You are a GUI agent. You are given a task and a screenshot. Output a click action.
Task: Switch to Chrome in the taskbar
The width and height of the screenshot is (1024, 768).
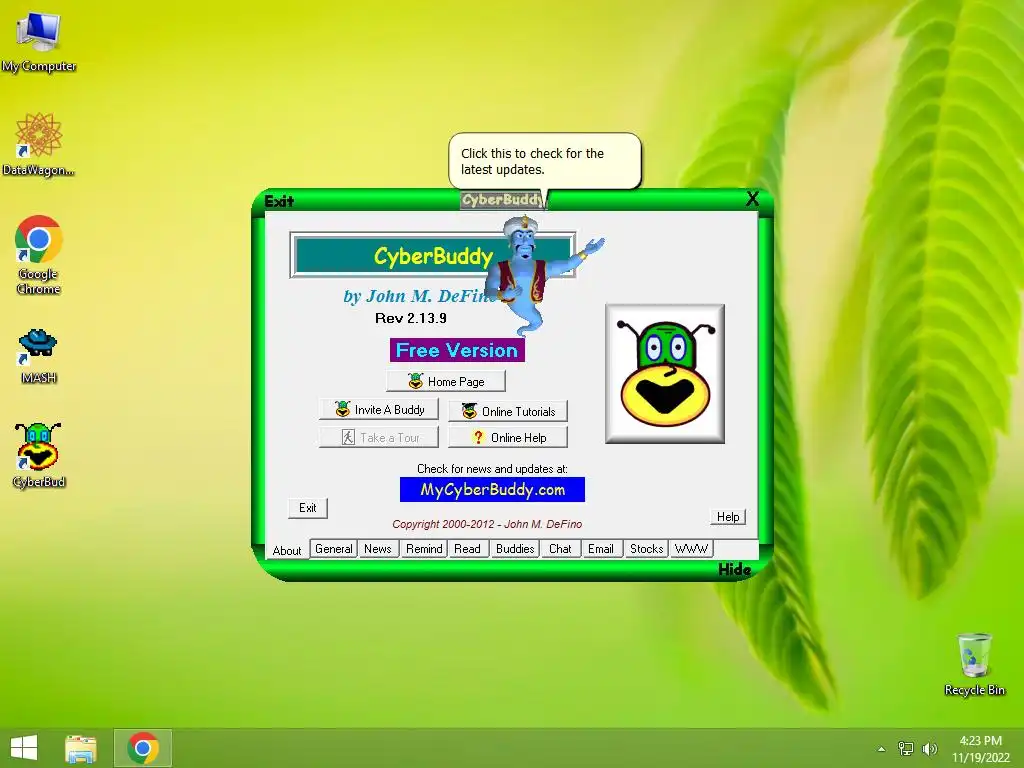pos(143,748)
